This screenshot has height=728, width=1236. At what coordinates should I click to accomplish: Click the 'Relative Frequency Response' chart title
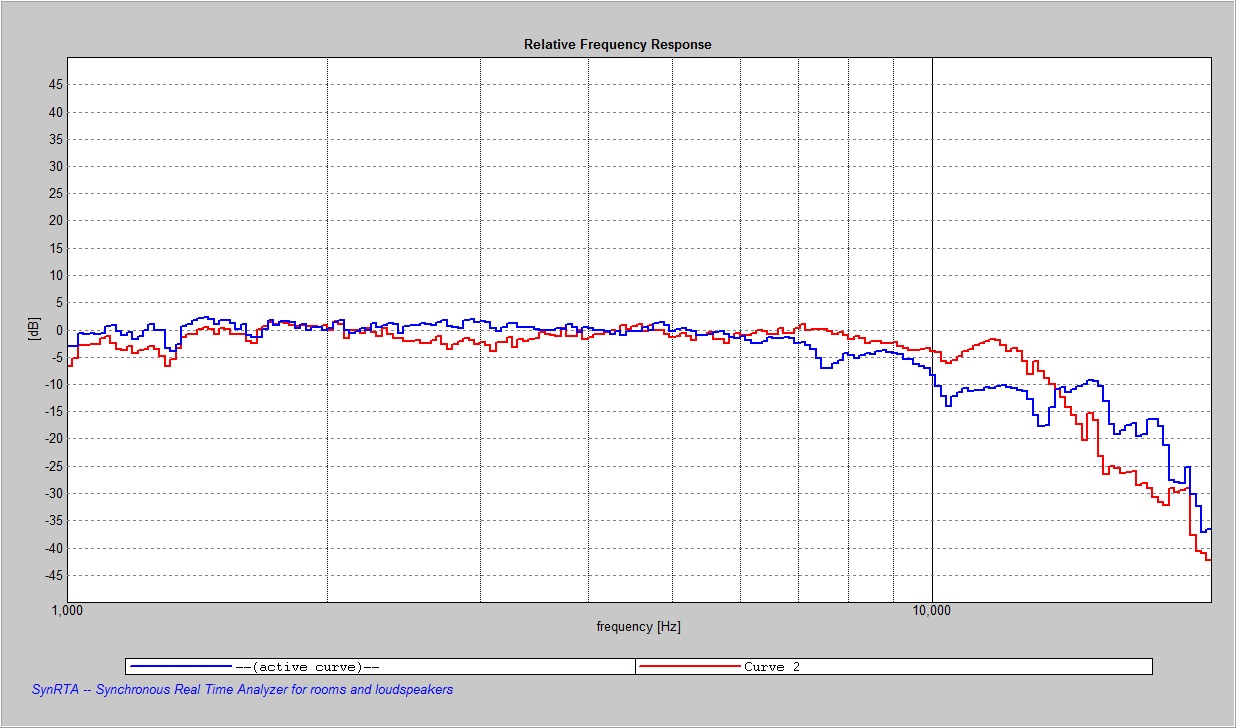(x=617, y=45)
